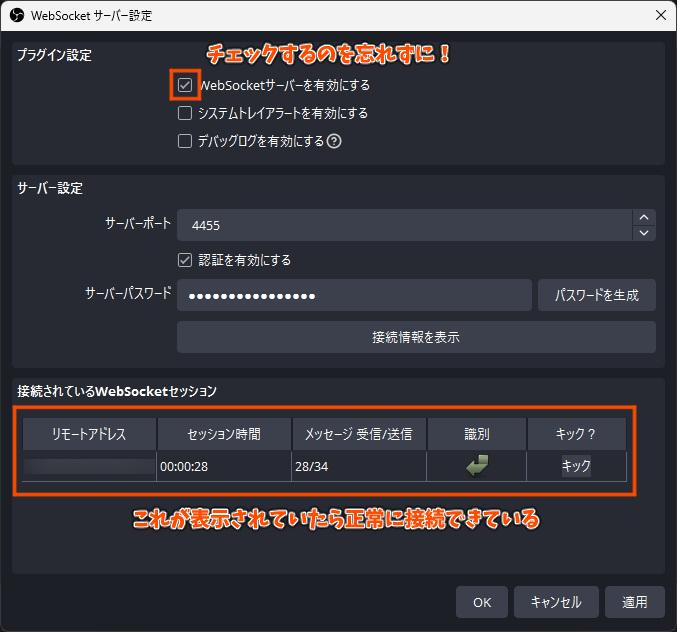Close the WebSocket server settings dialog
Screen dimensions: 677x632
[x=659, y=15]
